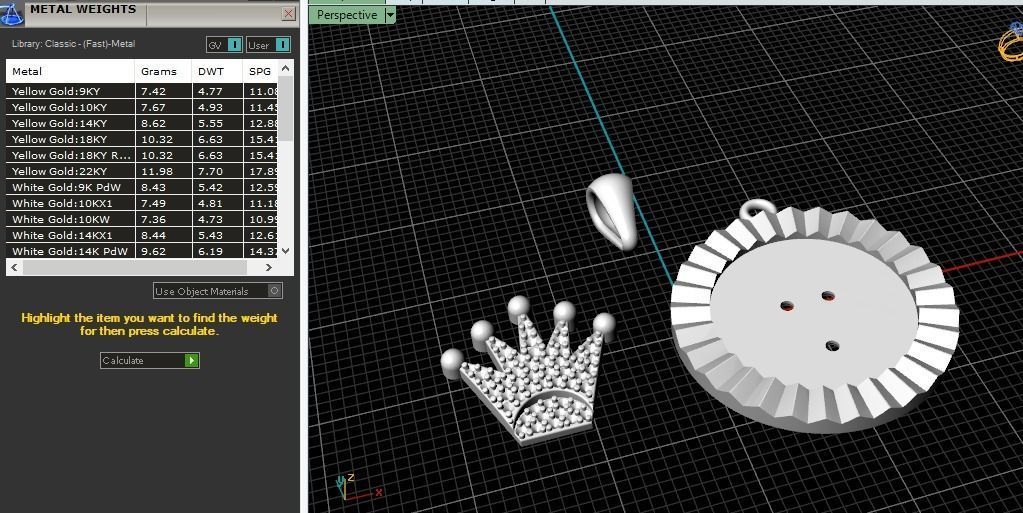Image resolution: width=1023 pixels, height=513 pixels.
Task: Select the White Gold:14K PdW row
Action: point(142,251)
